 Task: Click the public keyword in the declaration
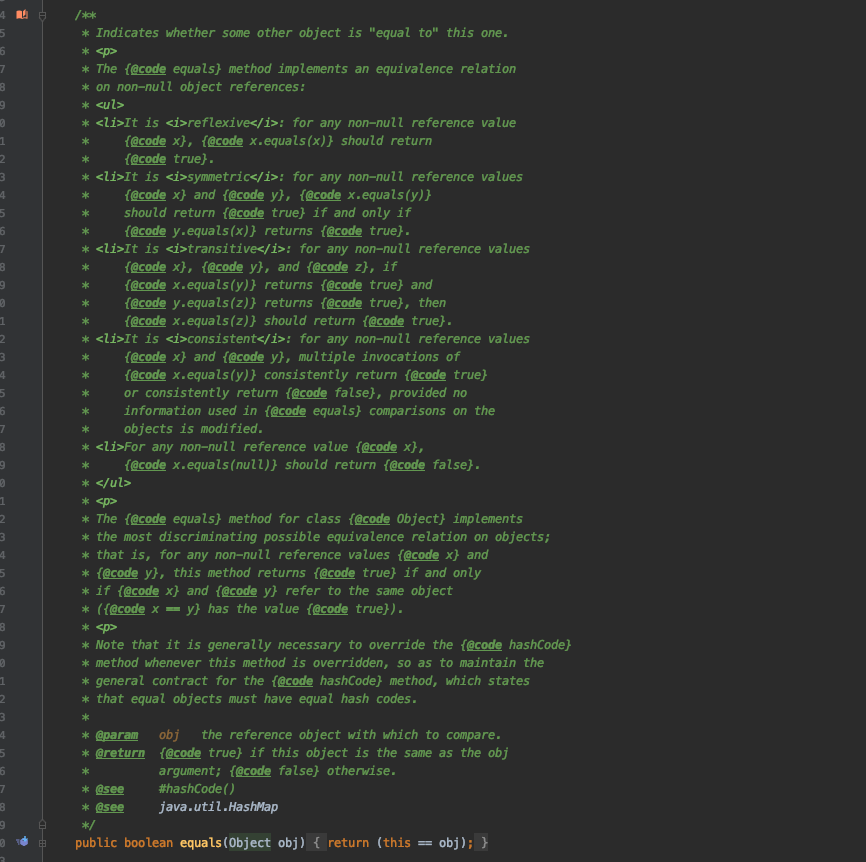pos(96,843)
